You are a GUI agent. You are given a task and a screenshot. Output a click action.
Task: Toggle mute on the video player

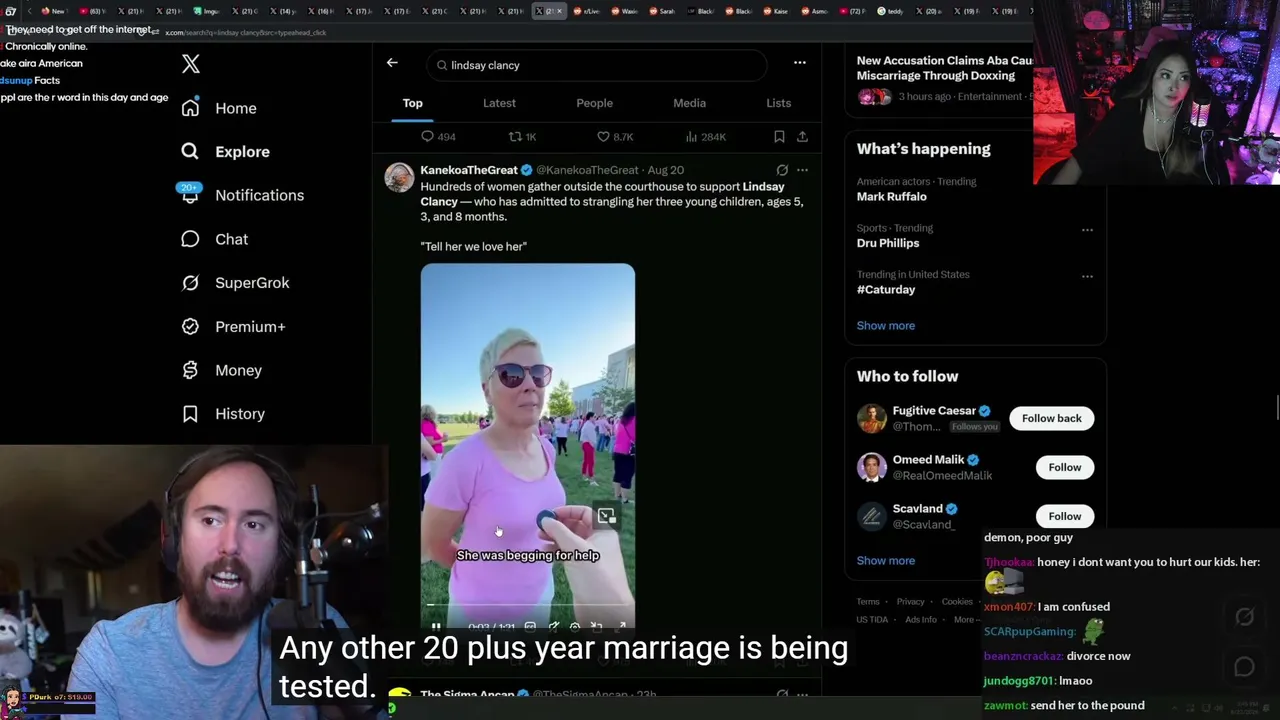[553, 627]
